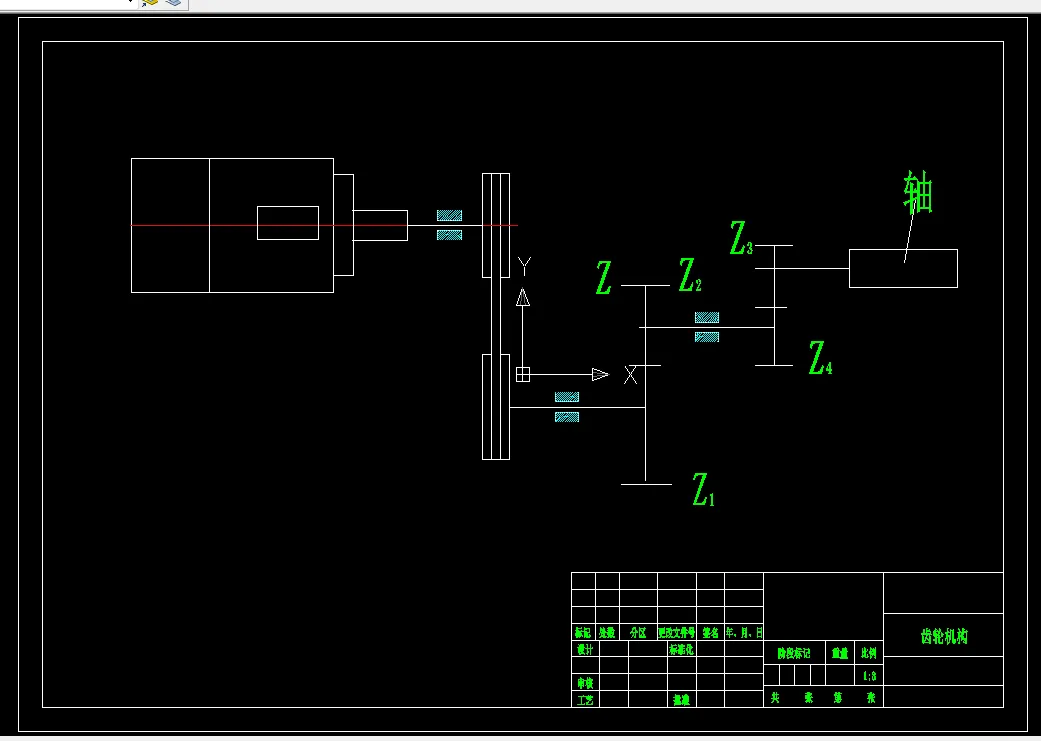Click the 重量 label
Image resolution: width=1041 pixels, height=741 pixels.
(x=840, y=653)
